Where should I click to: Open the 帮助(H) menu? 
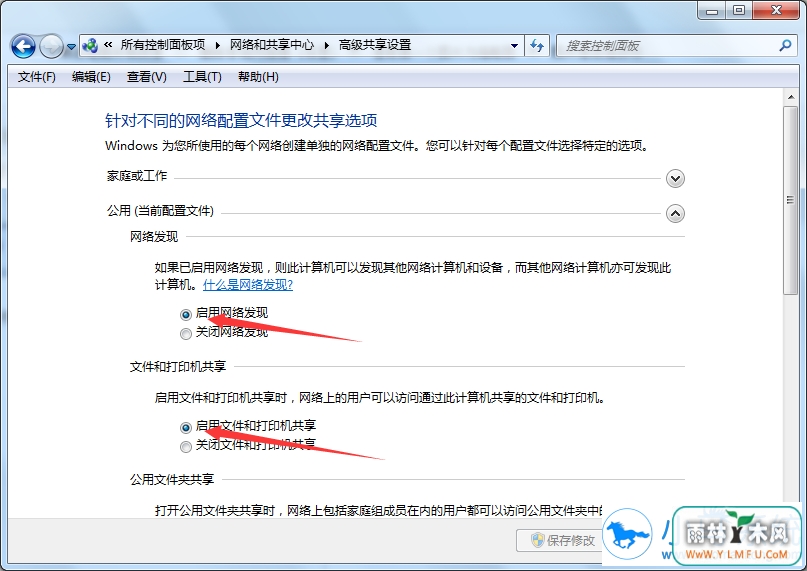pyautogui.click(x=258, y=77)
